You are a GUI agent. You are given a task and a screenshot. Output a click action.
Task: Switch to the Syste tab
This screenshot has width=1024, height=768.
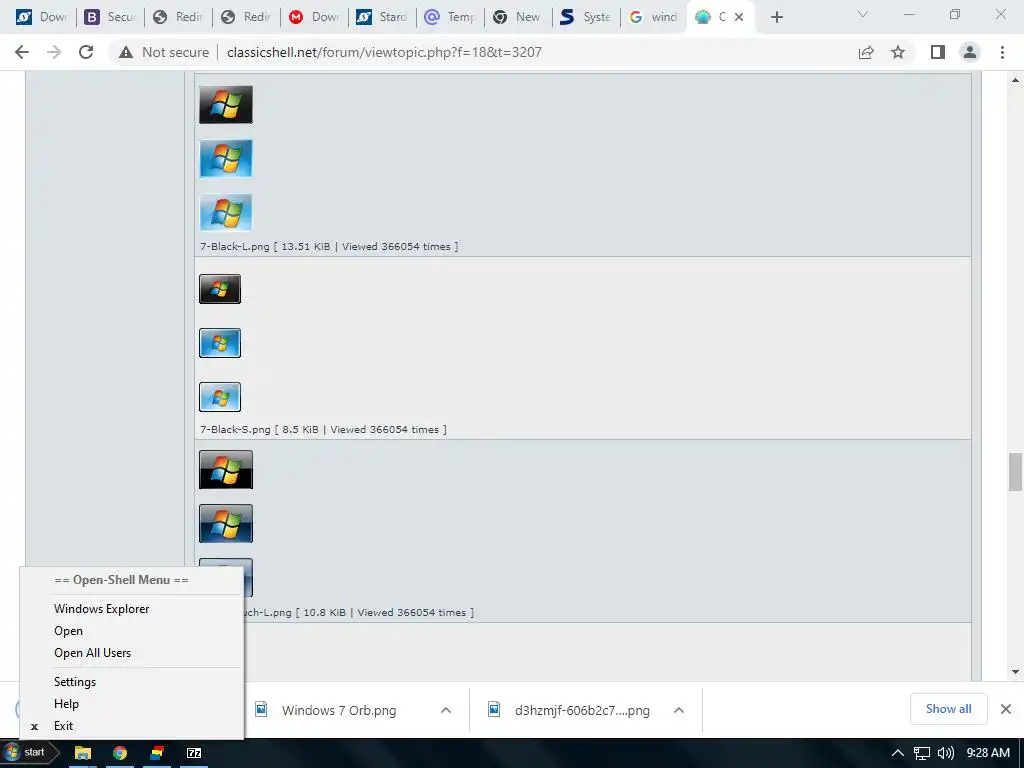pos(586,17)
